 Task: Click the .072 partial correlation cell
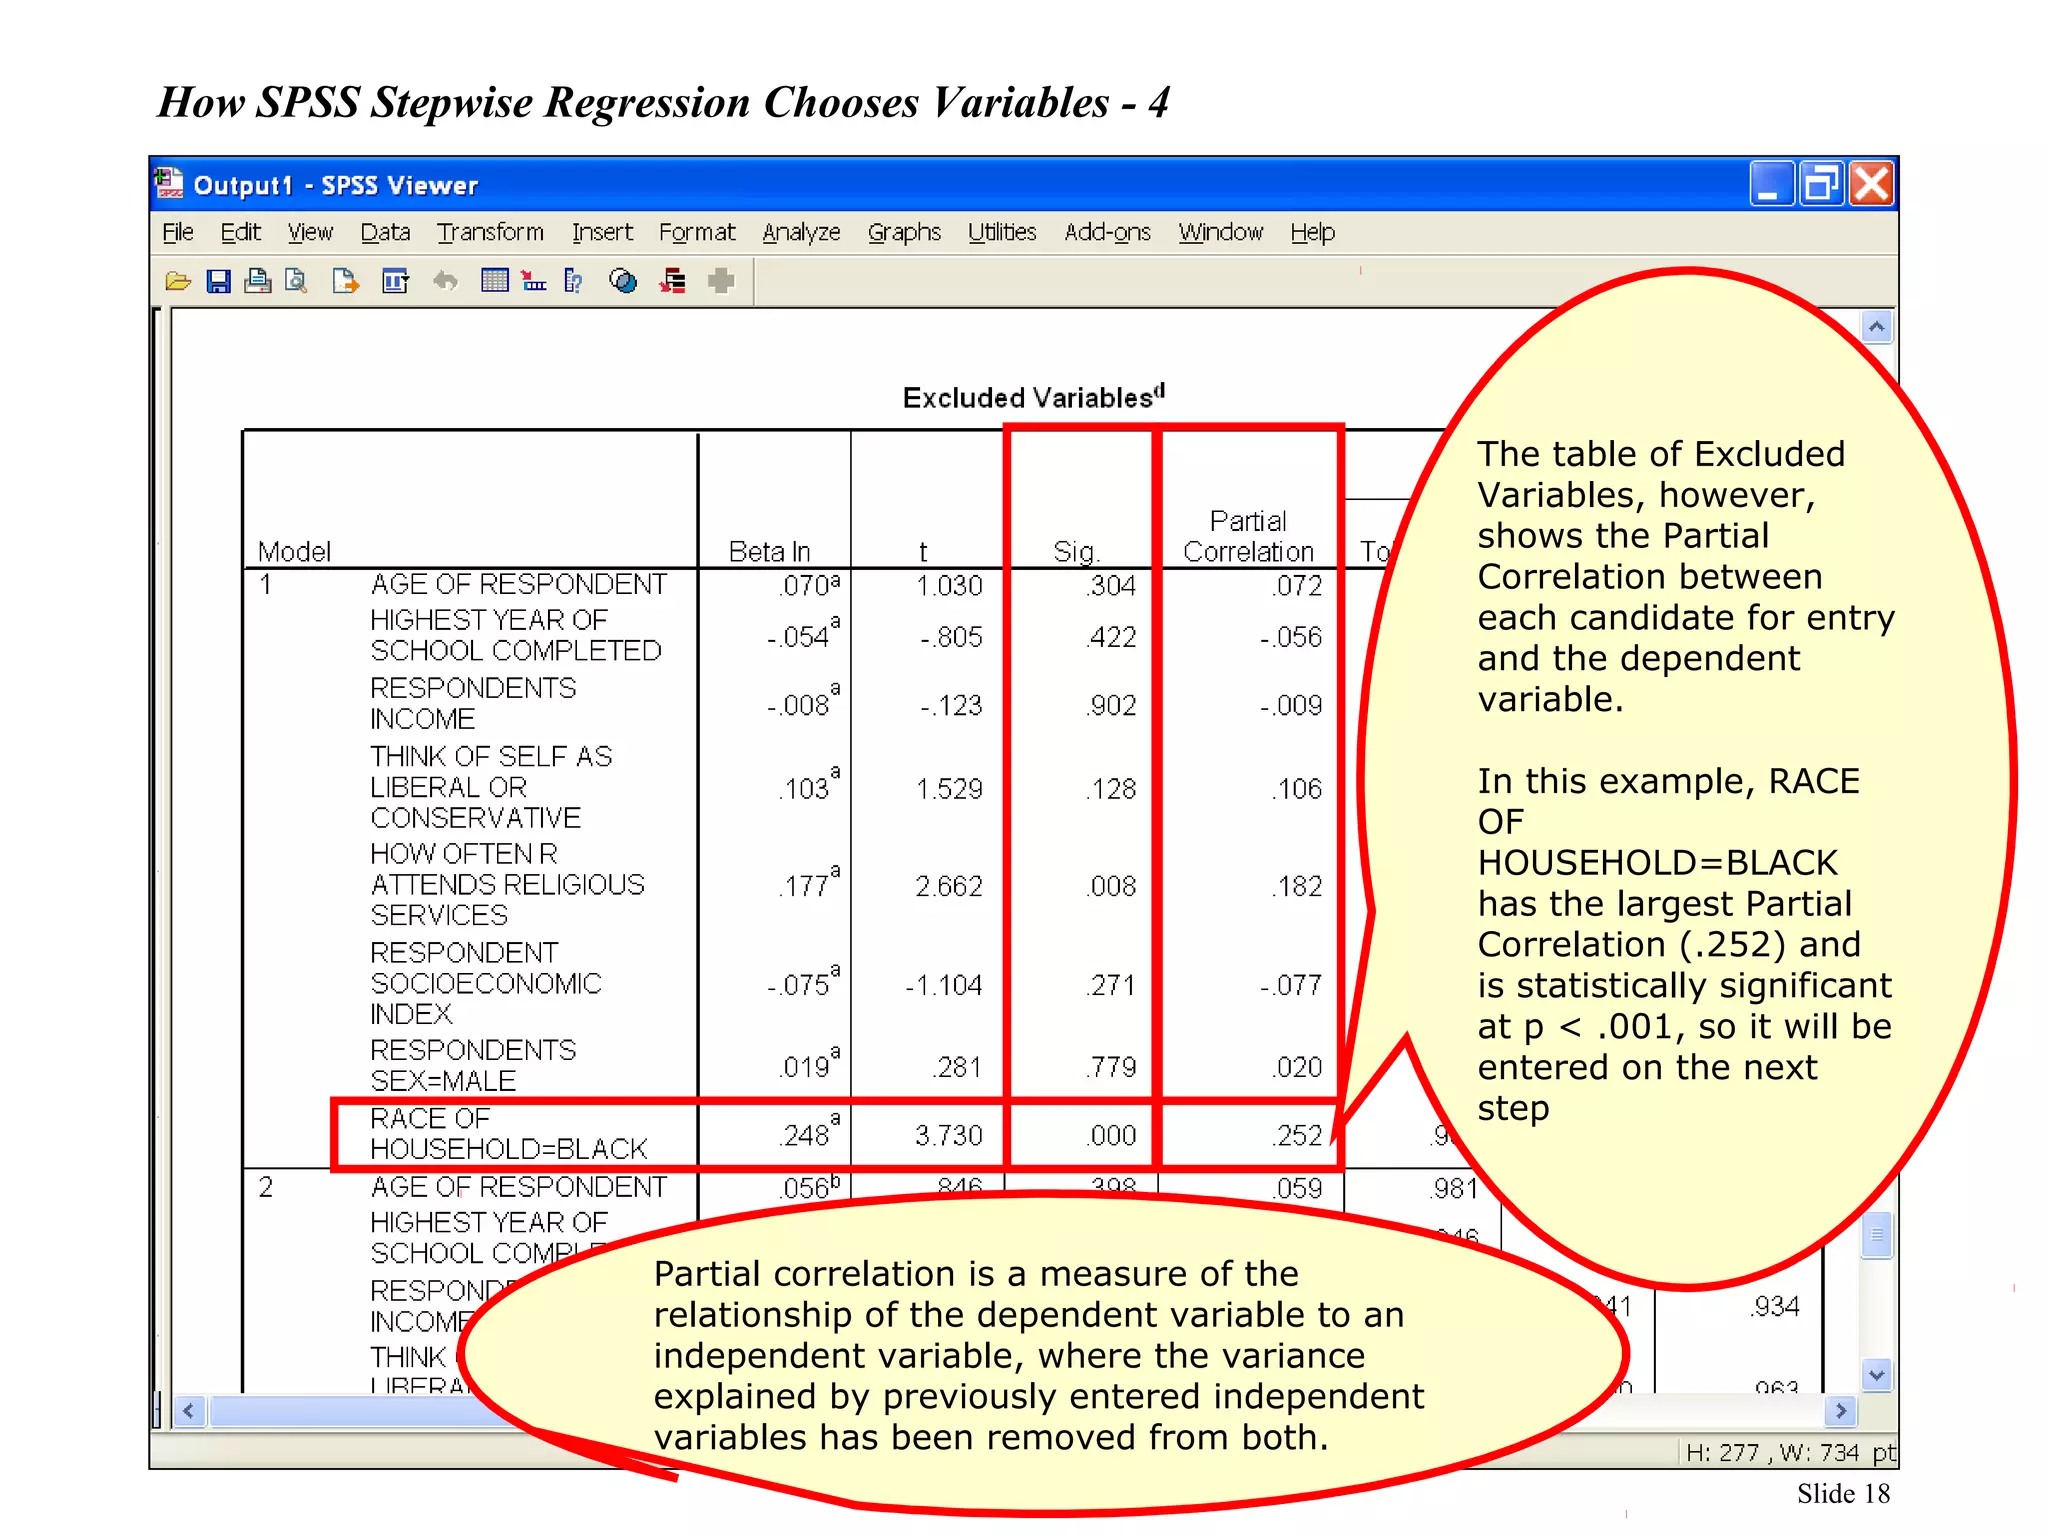(x=1298, y=586)
